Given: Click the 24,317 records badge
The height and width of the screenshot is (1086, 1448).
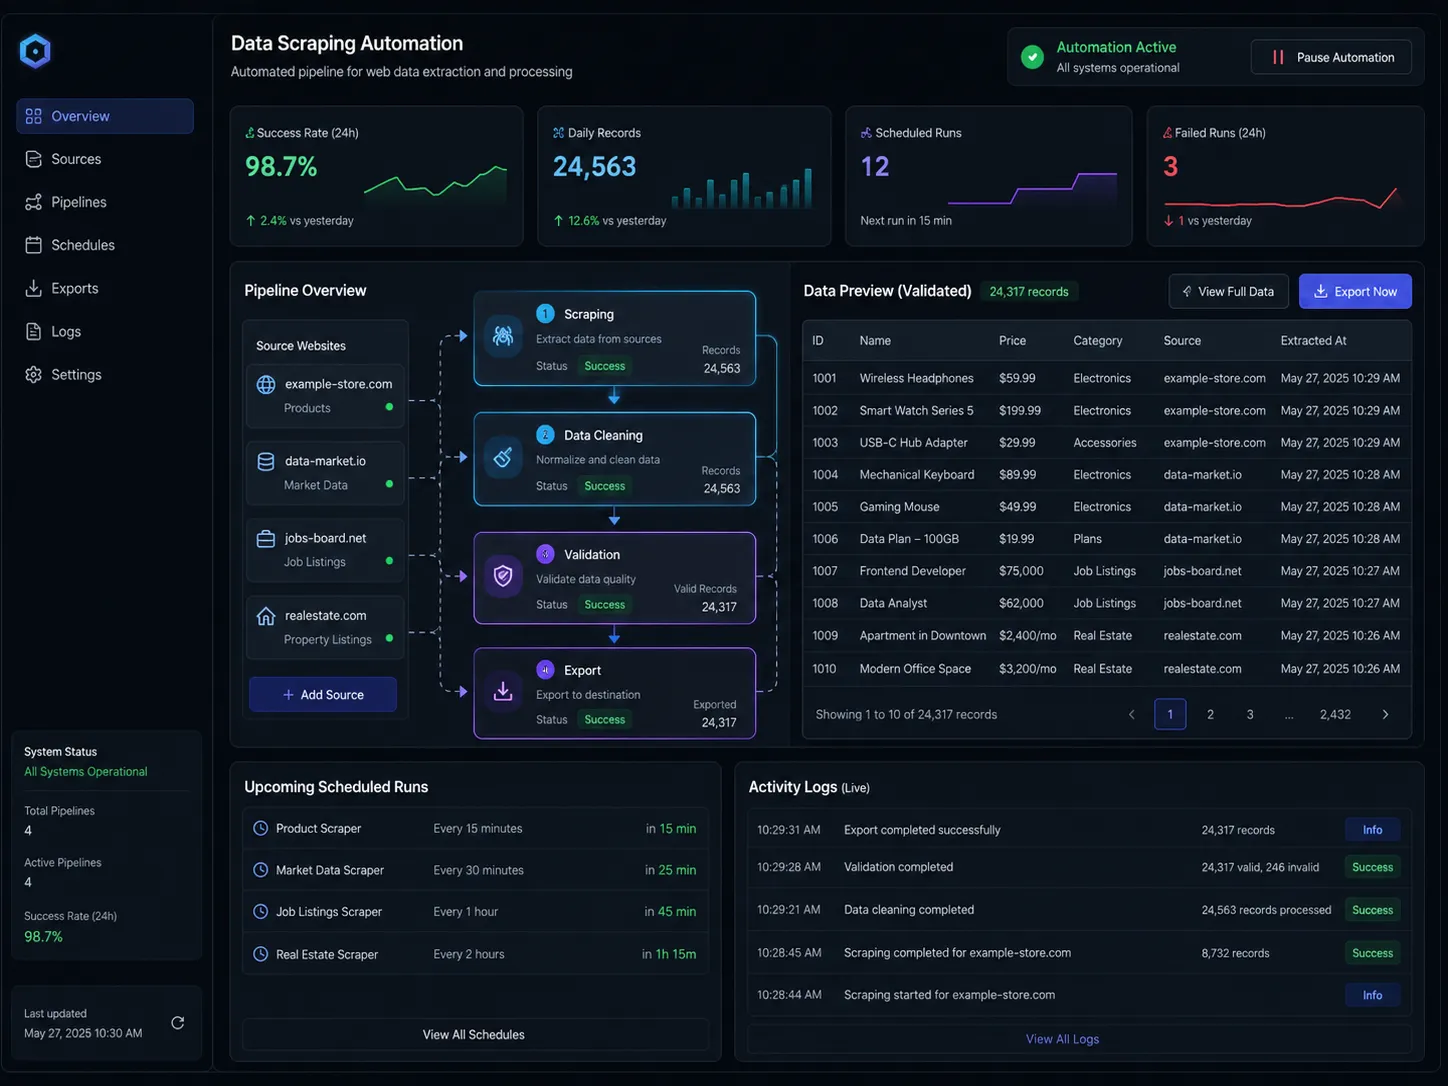Looking at the screenshot, I should tap(1029, 292).
